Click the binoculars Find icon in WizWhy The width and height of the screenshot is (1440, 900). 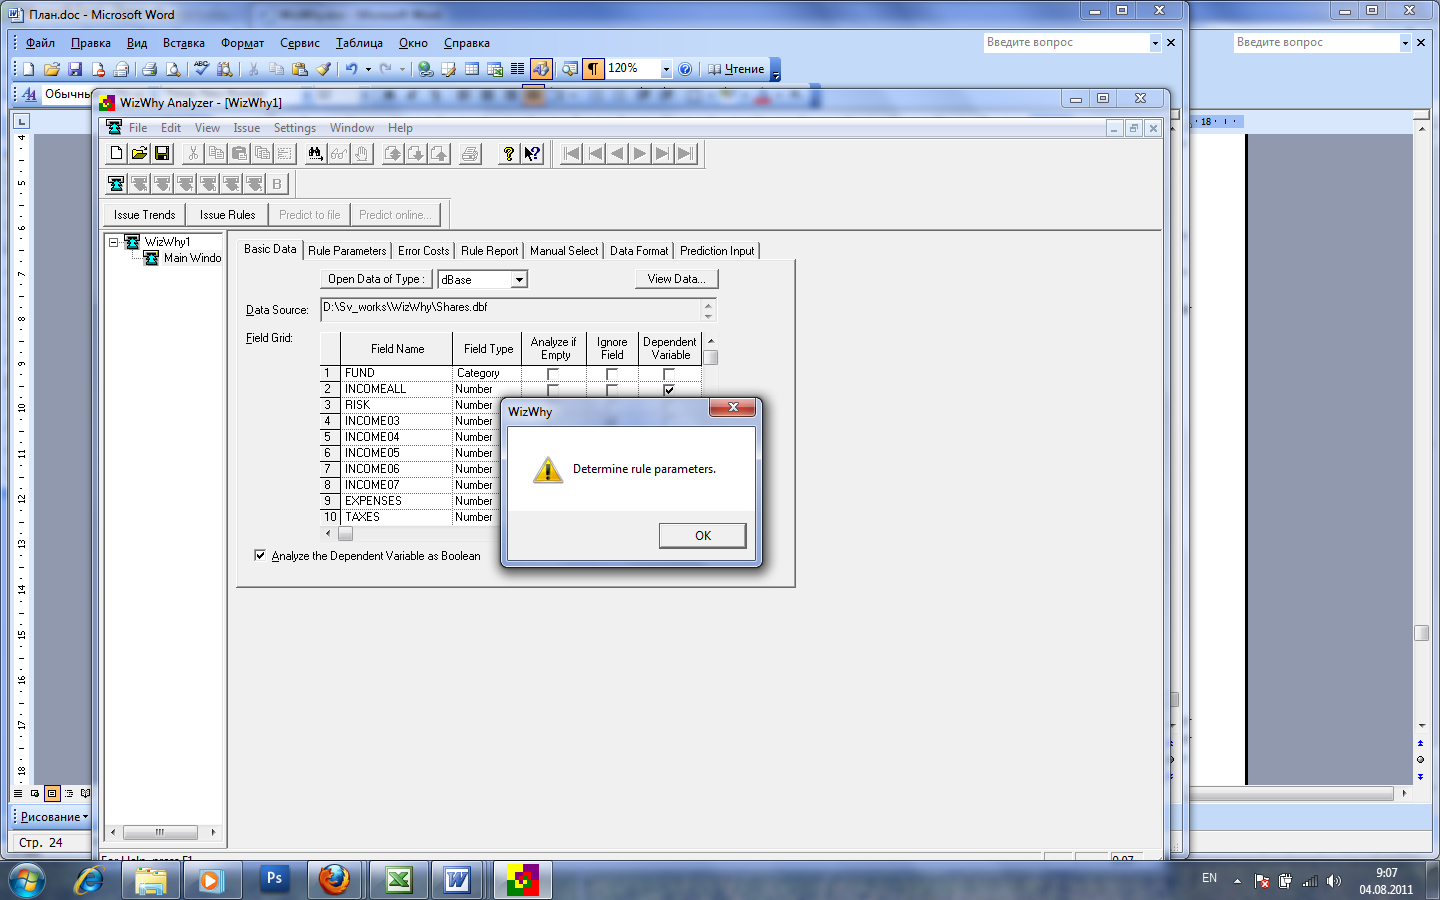tap(316, 153)
